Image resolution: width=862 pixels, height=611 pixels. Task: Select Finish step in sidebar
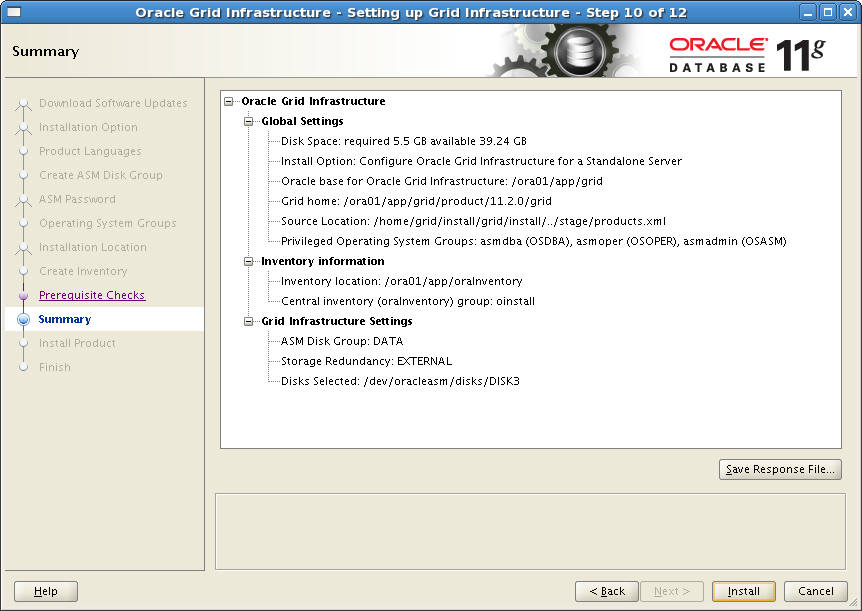[x=55, y=367]
